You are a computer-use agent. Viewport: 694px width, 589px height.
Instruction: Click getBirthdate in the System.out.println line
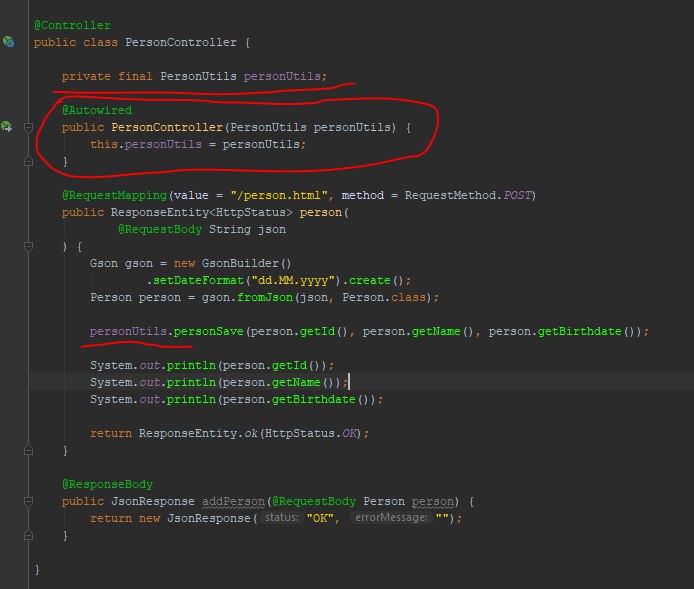tap(313, 400)
